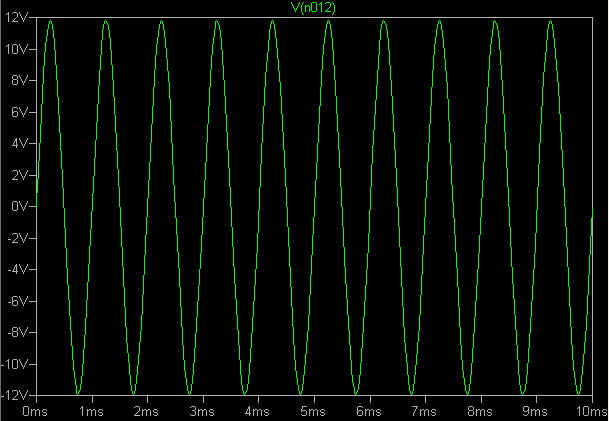609x421 pixels.
Task: Click the 7ms time axis label
Action: click(x=424, y=411)
